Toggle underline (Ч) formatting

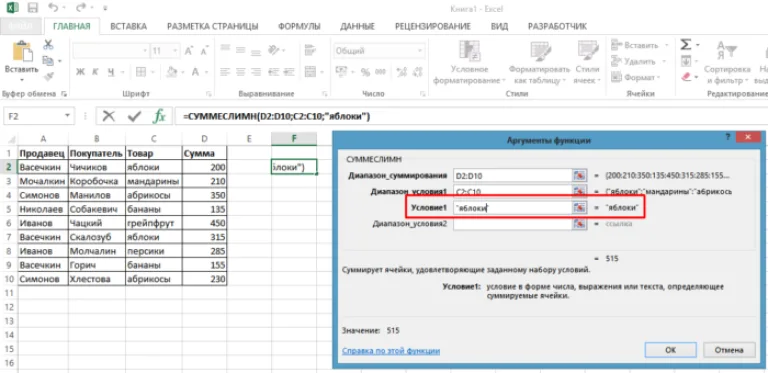pyautogui.click(x=110, y=72)
